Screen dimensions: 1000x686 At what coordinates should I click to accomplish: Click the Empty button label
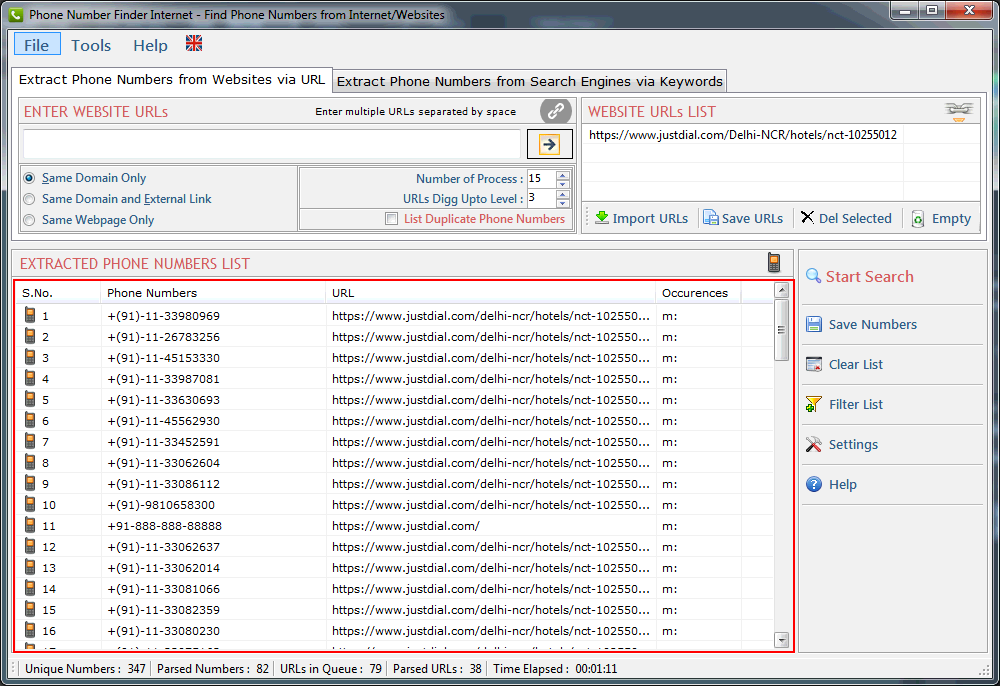click(951, 218)
